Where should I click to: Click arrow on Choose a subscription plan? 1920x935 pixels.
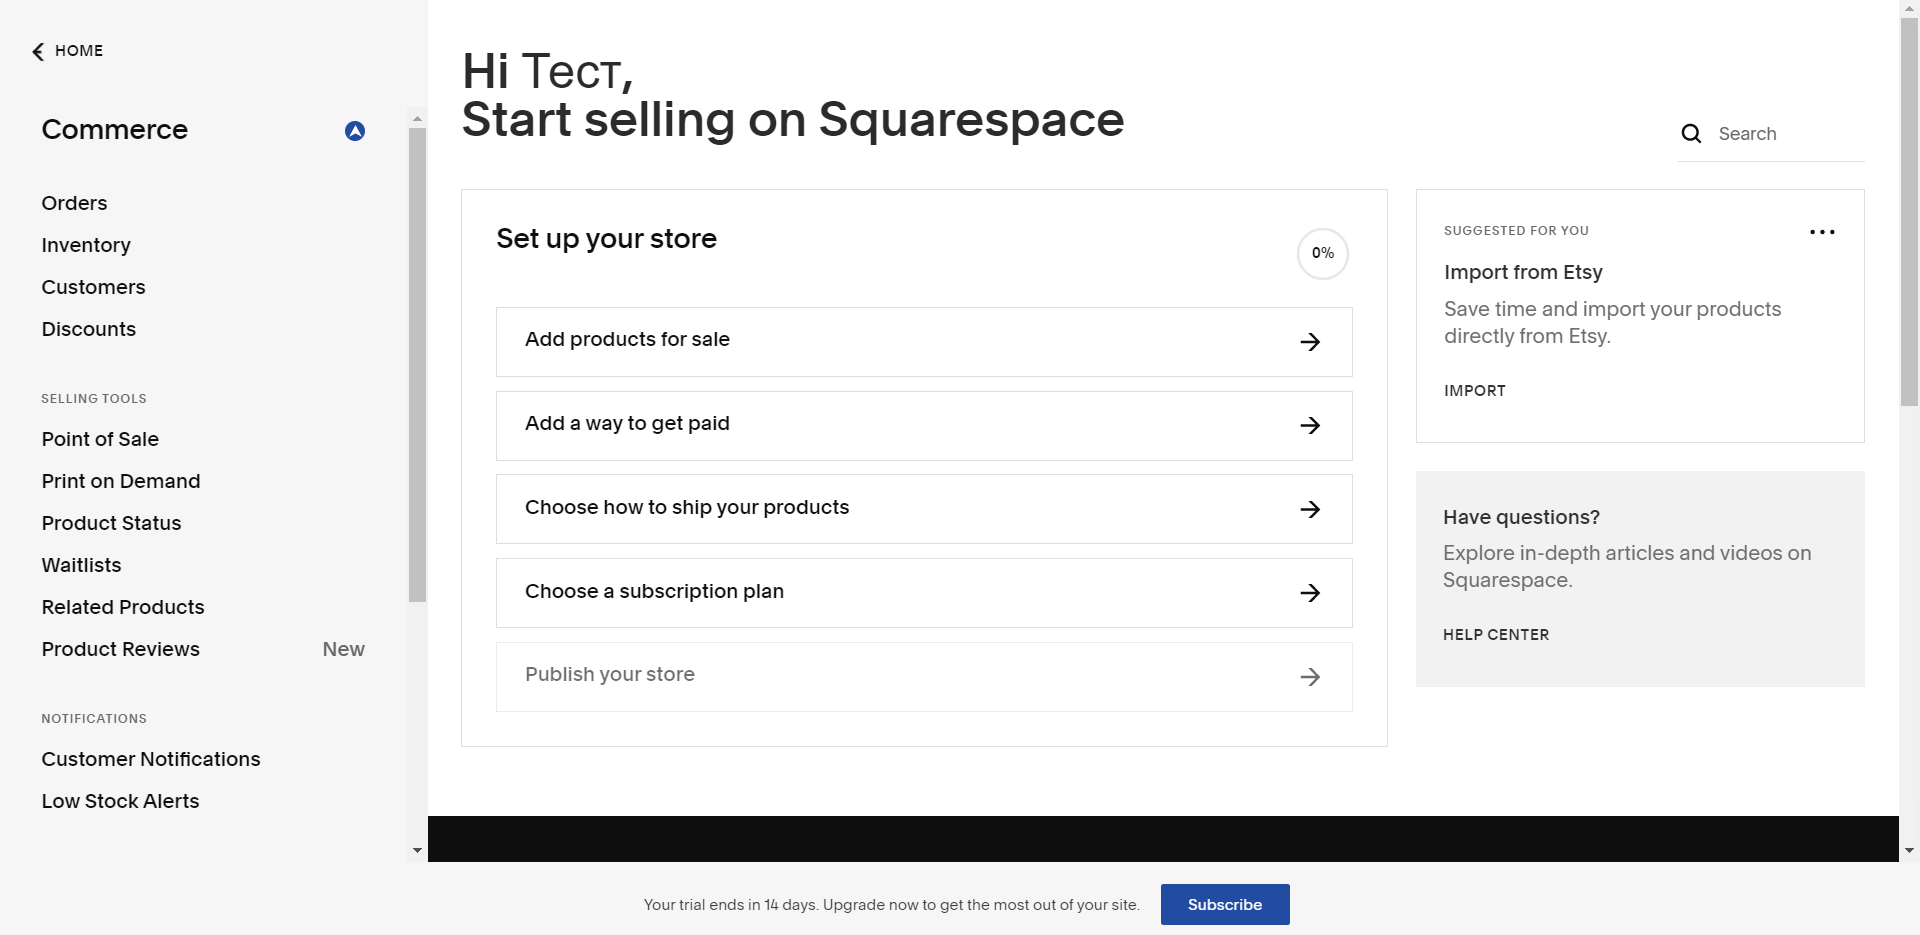(x=1310, y=593)
